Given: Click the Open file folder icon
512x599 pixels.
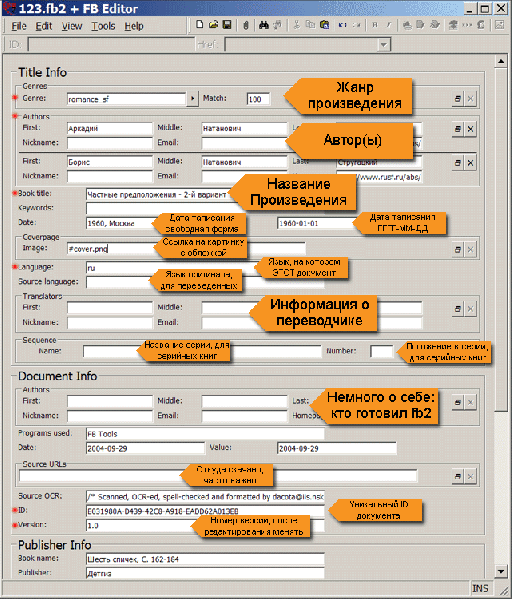Looking at the screenshot, I should tap(213, 25).
